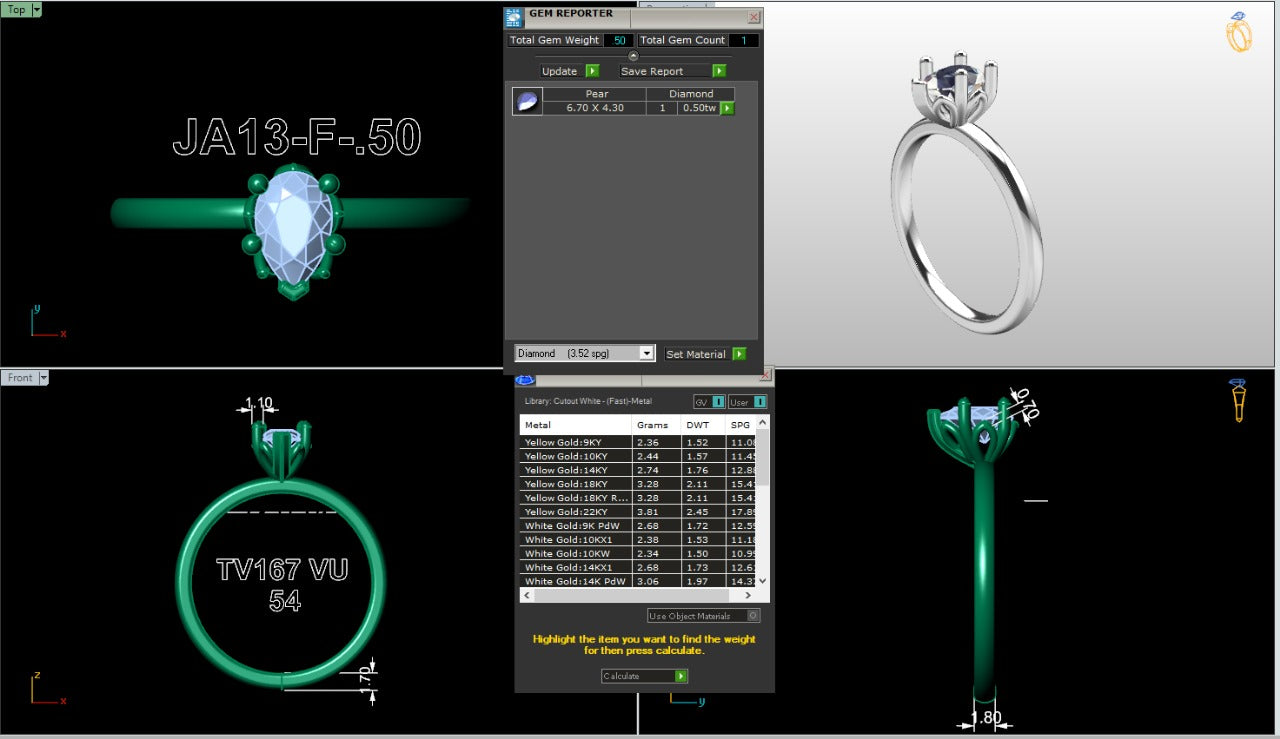Click the metal list scroll up arrow
Image resolution: width=1280 pixels, height=739 pixels.
pyautogui.click(x=764, y=422)
